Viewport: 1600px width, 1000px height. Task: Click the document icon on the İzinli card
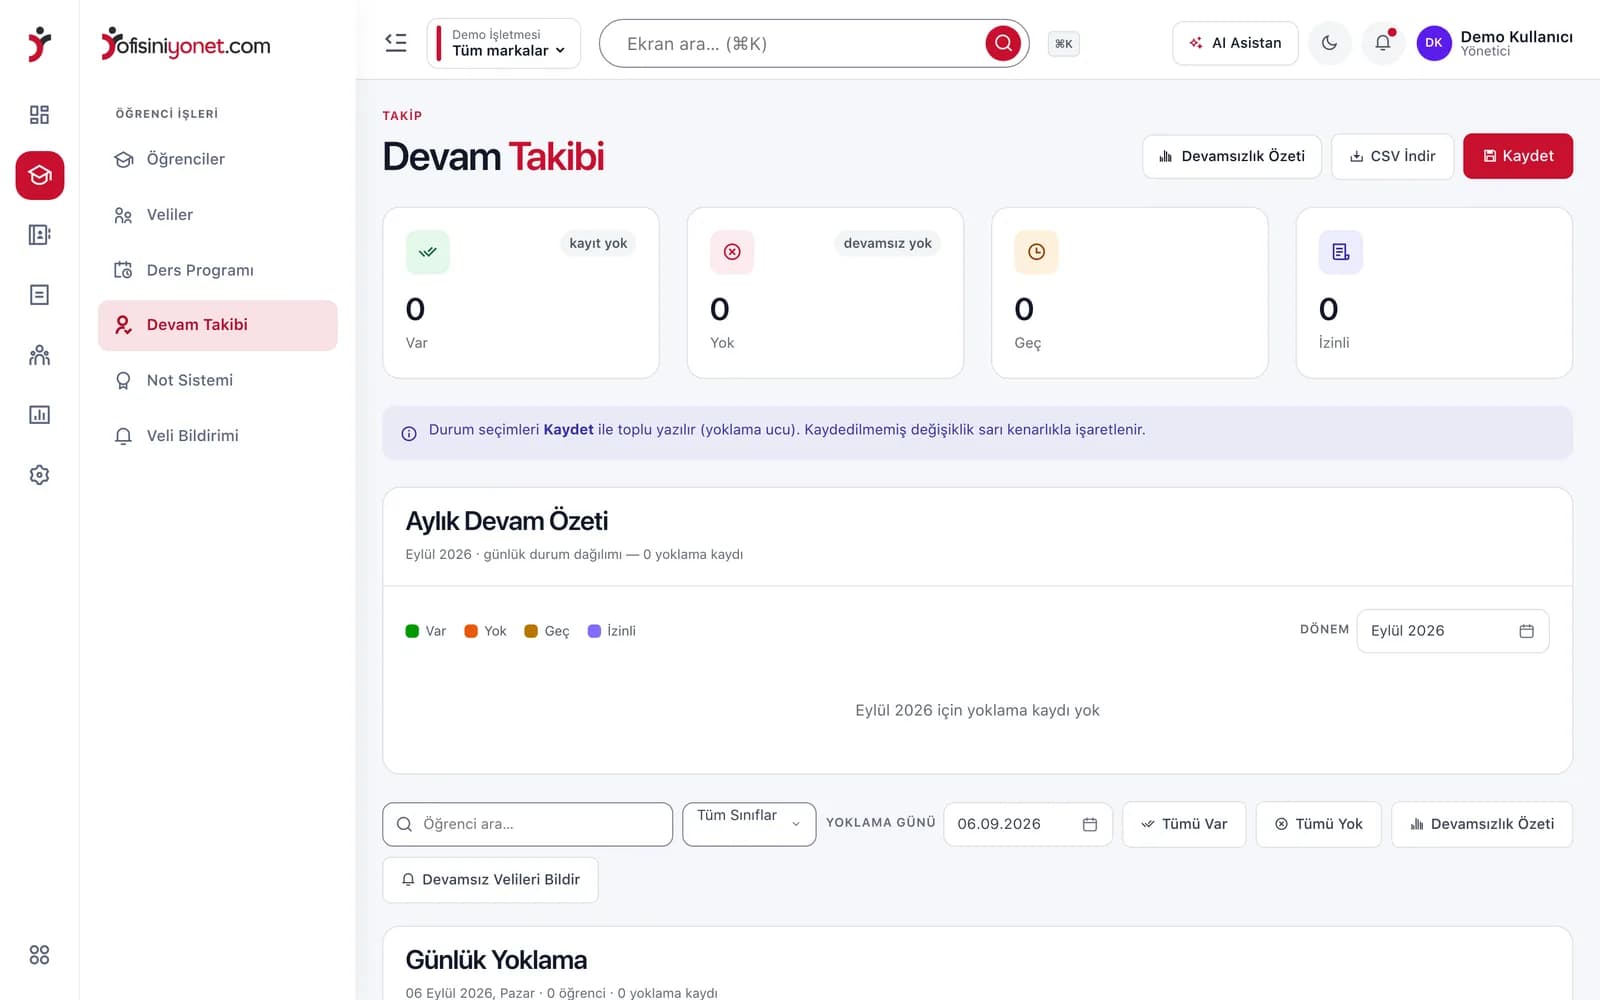[1340, 252]
